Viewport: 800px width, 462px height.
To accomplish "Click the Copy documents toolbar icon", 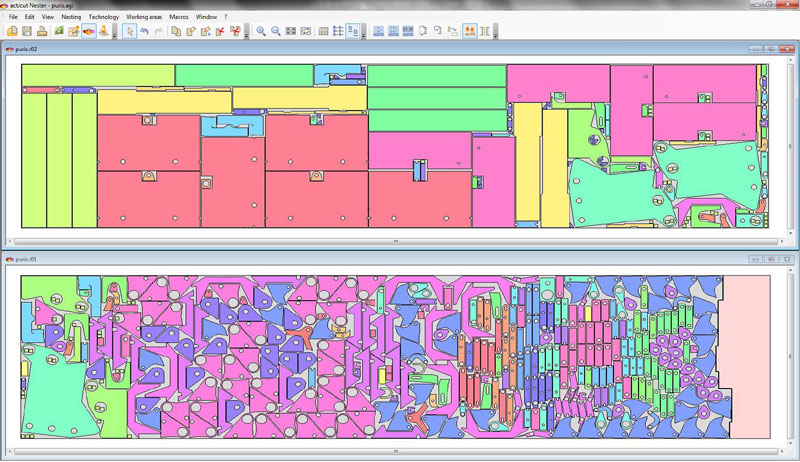I will coord(176,31).
